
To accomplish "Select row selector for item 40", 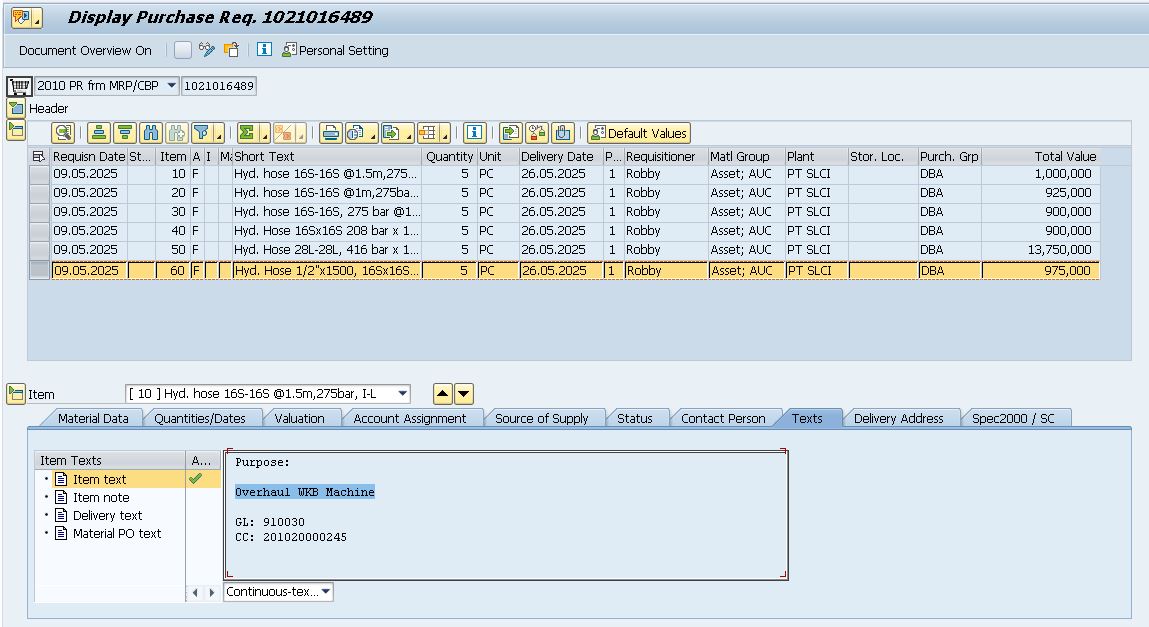I will pyautogui.click(x=39, y=231).
